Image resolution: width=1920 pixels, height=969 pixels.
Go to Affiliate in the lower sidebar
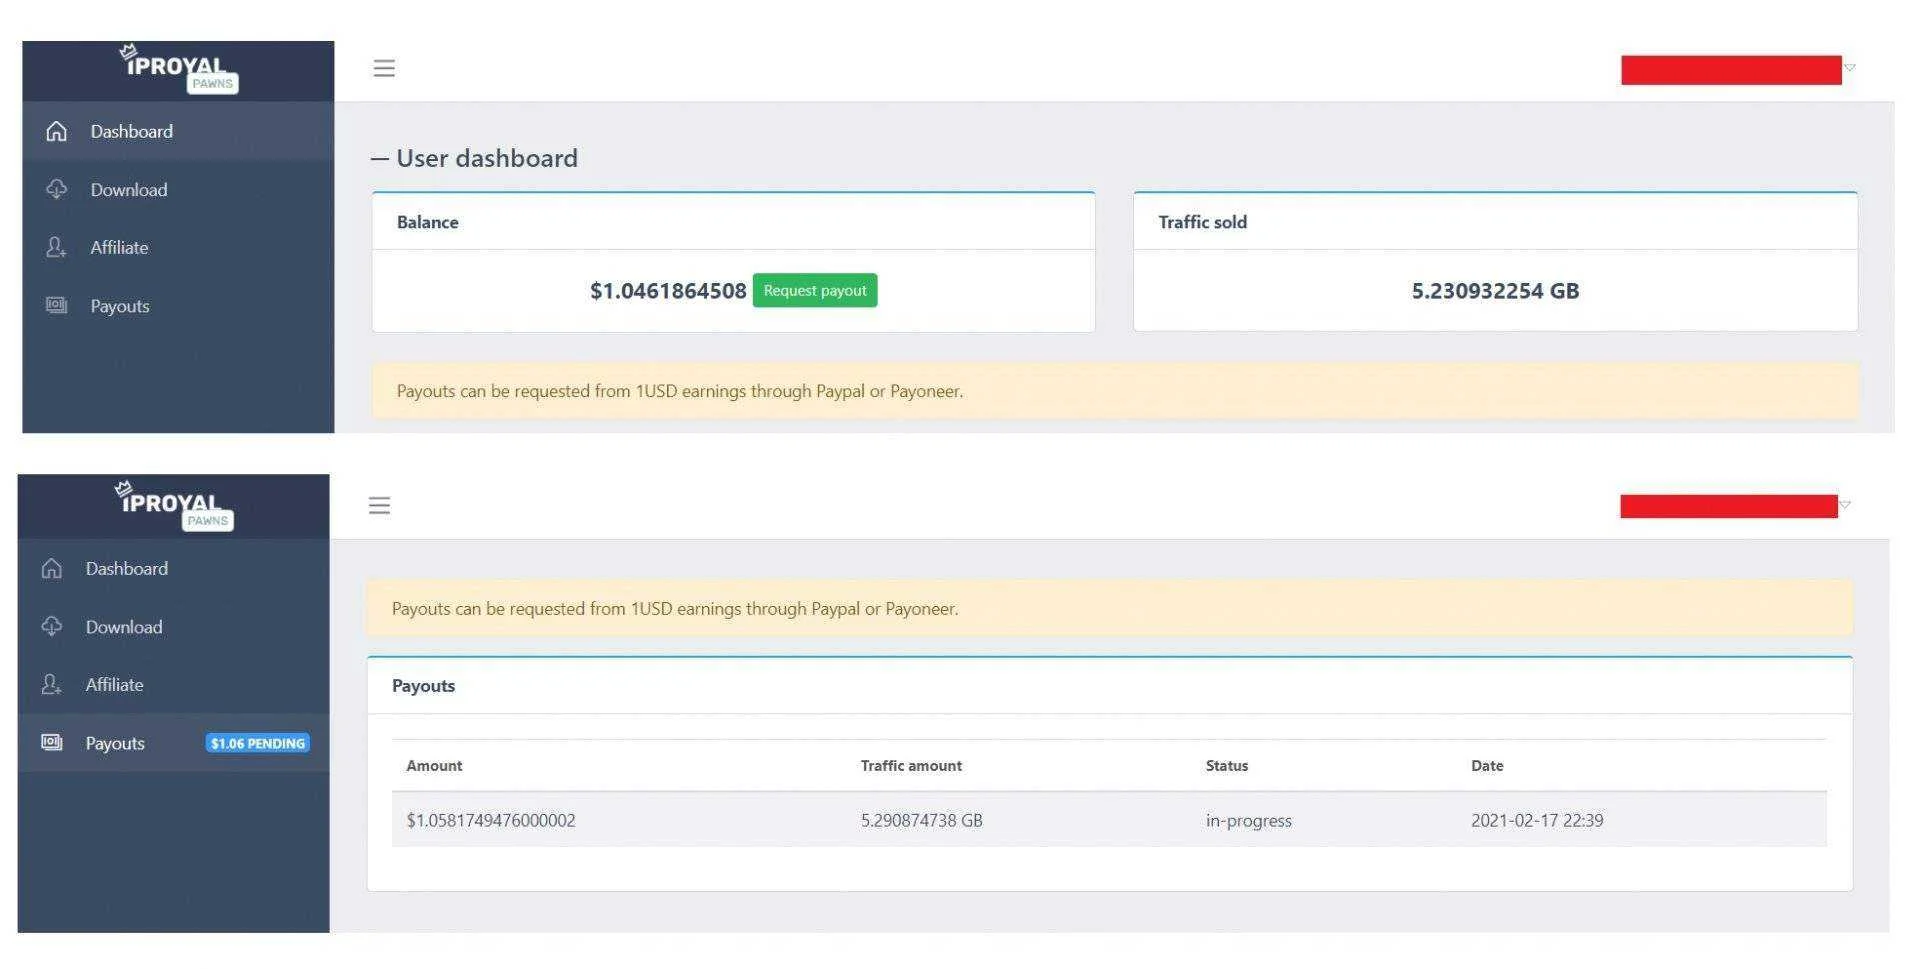tap(173, 684)
